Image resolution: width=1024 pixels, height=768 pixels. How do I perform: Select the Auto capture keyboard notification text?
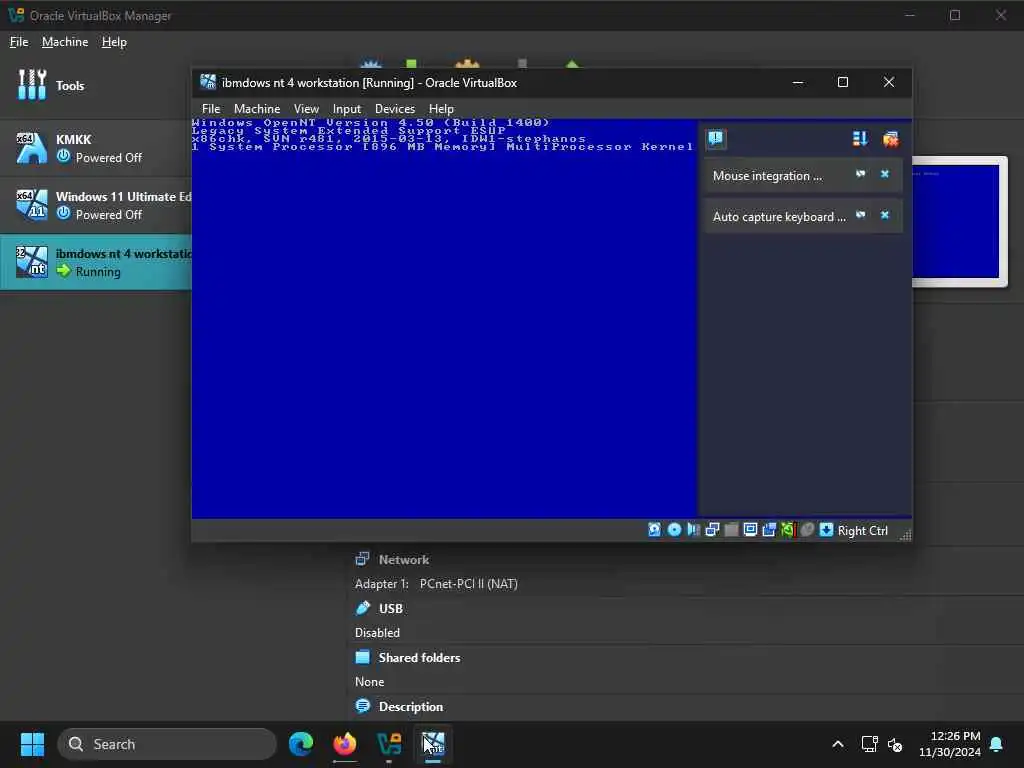[778, 217]
